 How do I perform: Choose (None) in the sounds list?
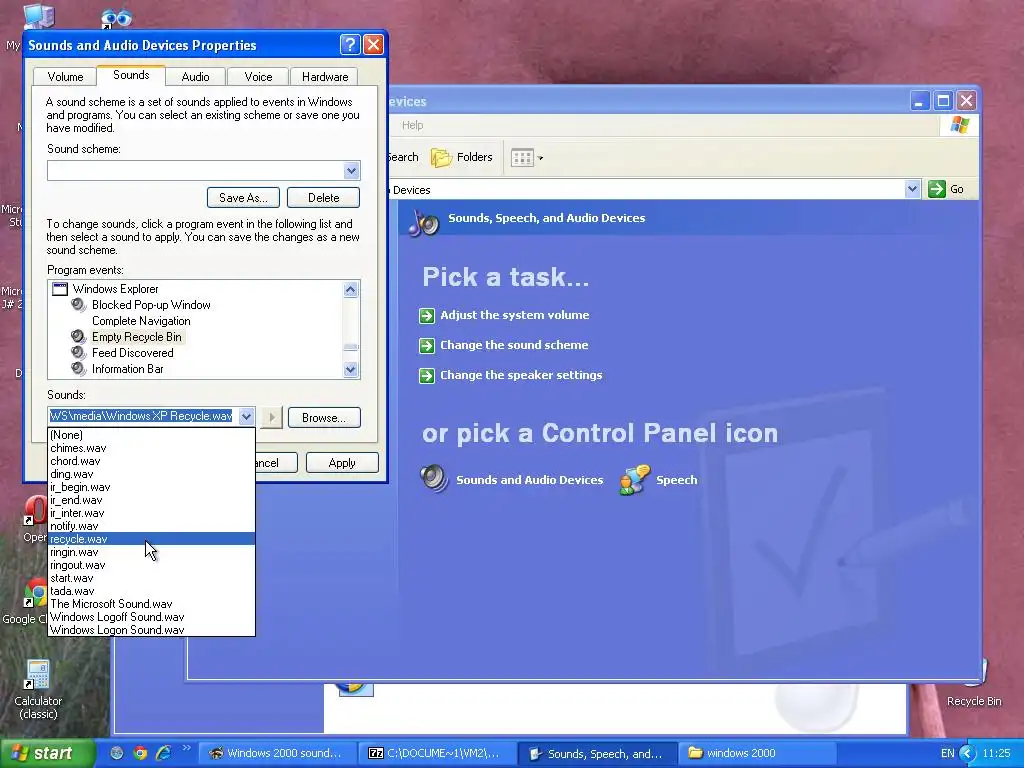(152, 435)
